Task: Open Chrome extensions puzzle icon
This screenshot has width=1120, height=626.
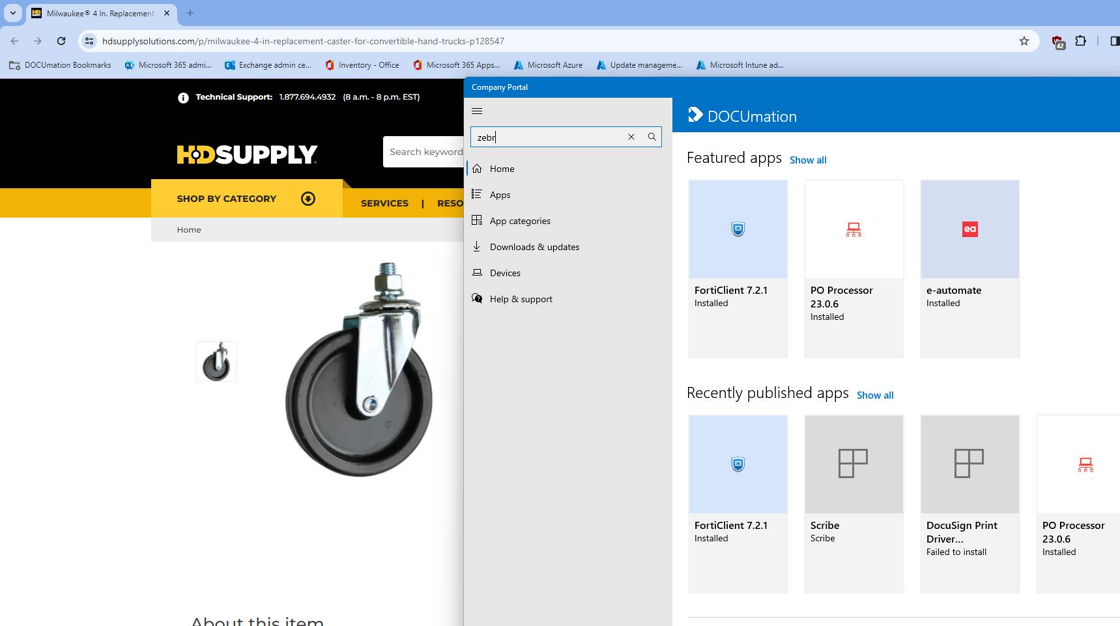Action: pos(1081,41)
